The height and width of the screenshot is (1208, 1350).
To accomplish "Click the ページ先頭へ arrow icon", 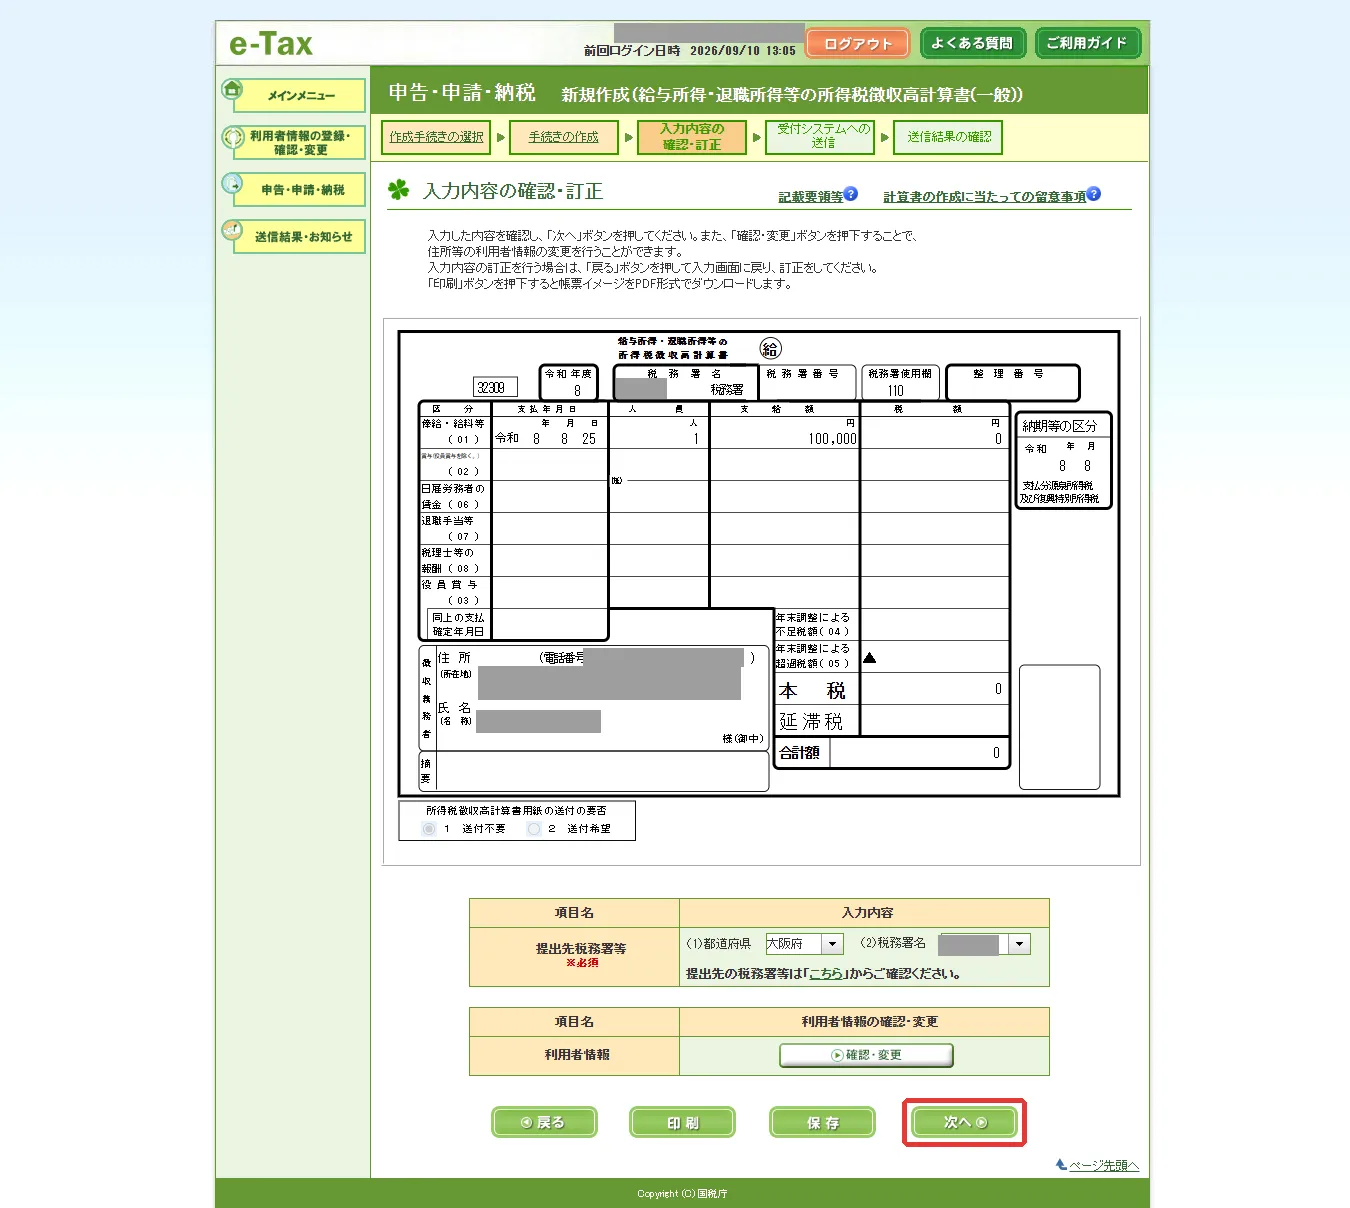I will coord(1061,1165).
